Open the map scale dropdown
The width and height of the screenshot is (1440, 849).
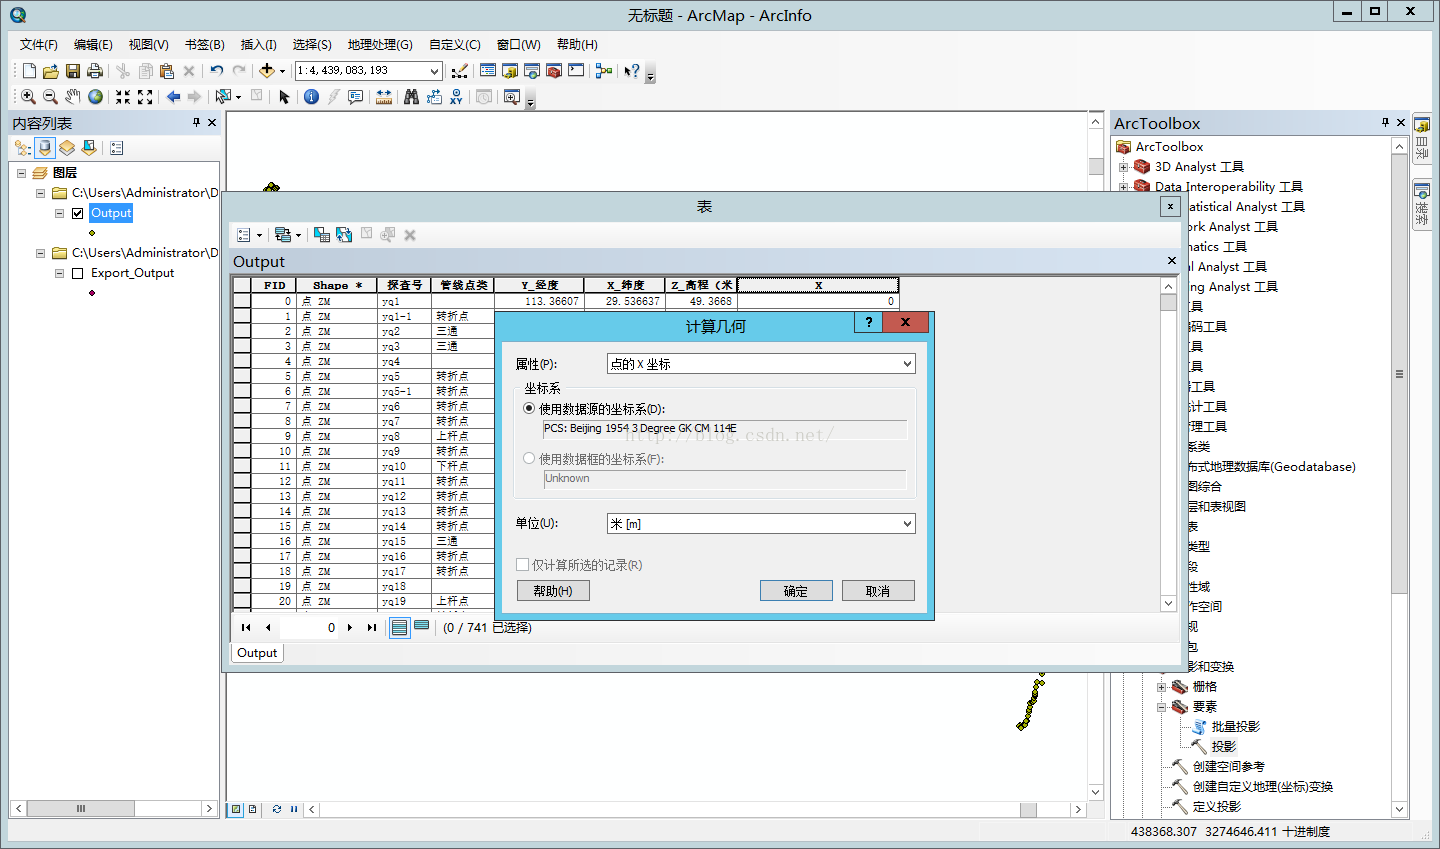pyautogui.click(x=434, y=71)
